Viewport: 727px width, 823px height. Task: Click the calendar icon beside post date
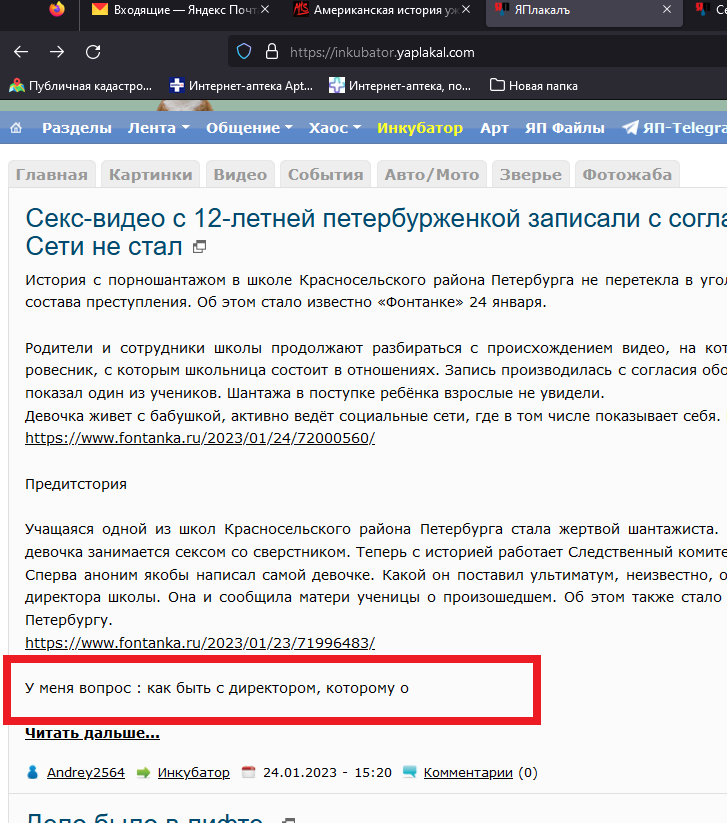(248, 772)
